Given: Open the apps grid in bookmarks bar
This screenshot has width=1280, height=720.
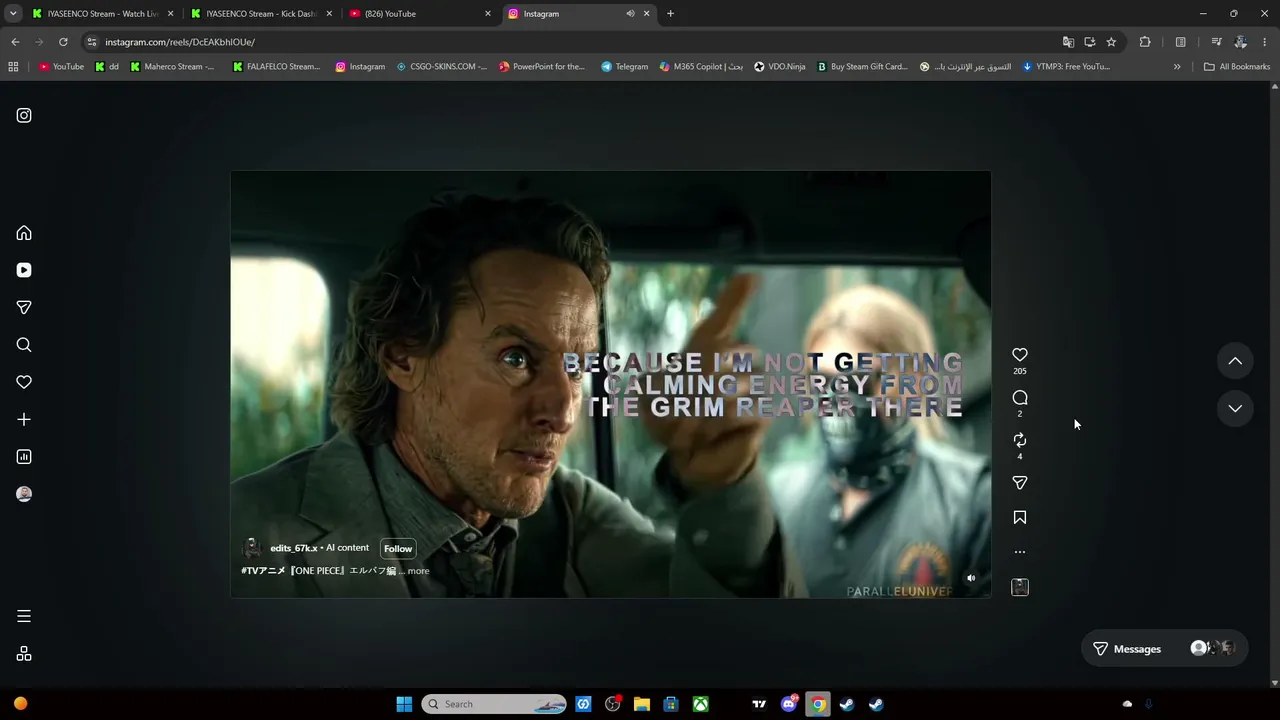Looking at the screenshot, I should pyautogui.click(x=13, y=67).
